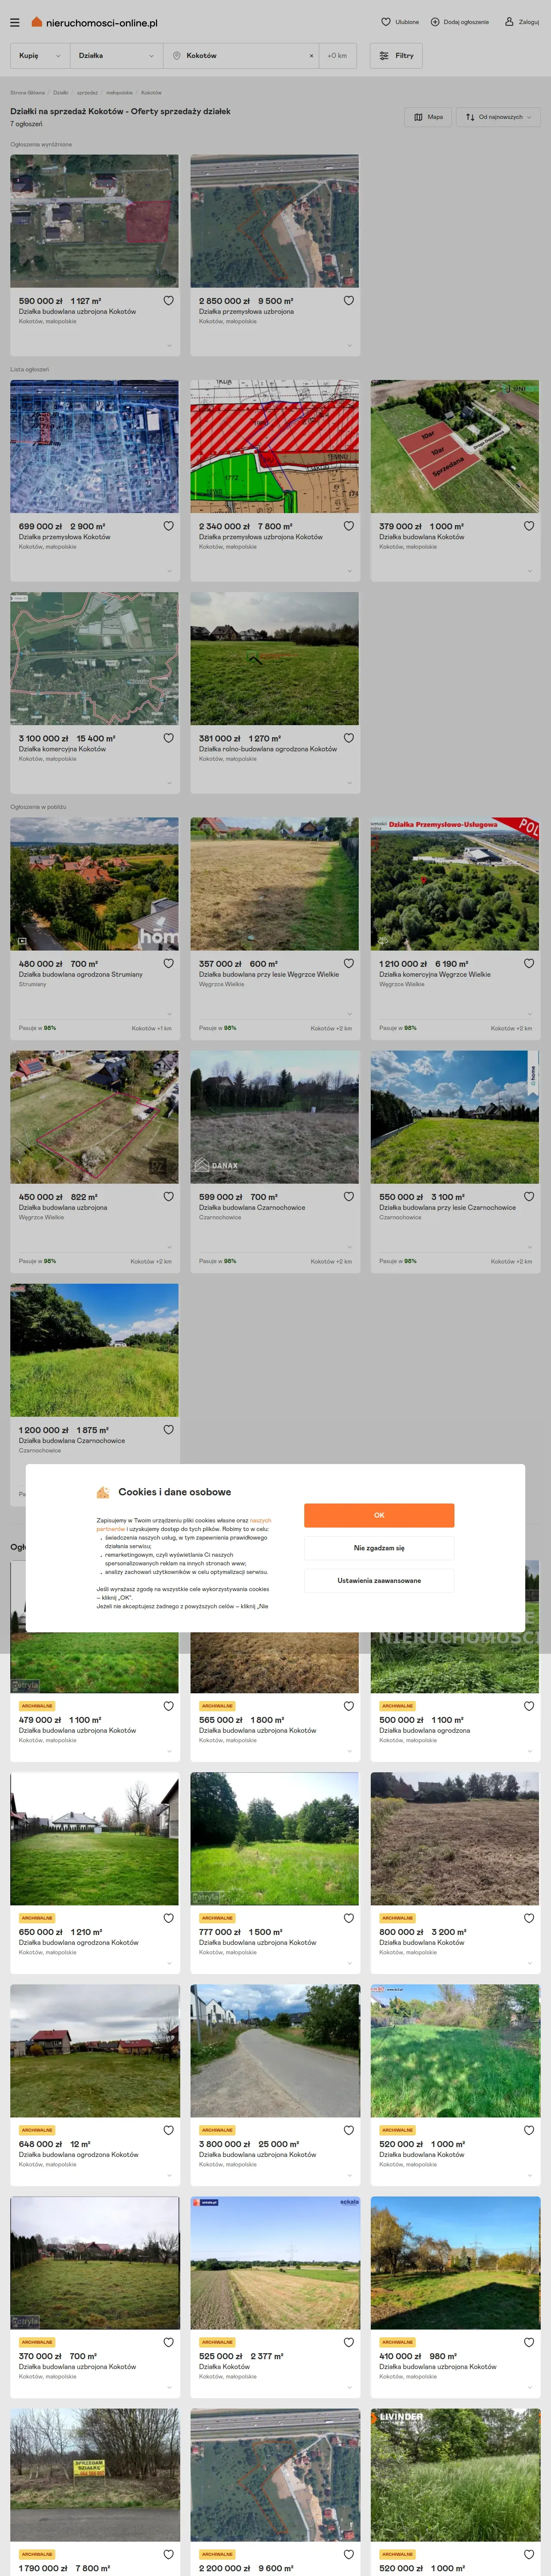The width and height of the screenshot is (551, 2576).
Task: Favorite the 590 000 zł 1 127 m² listing
Action: [168, 301]
